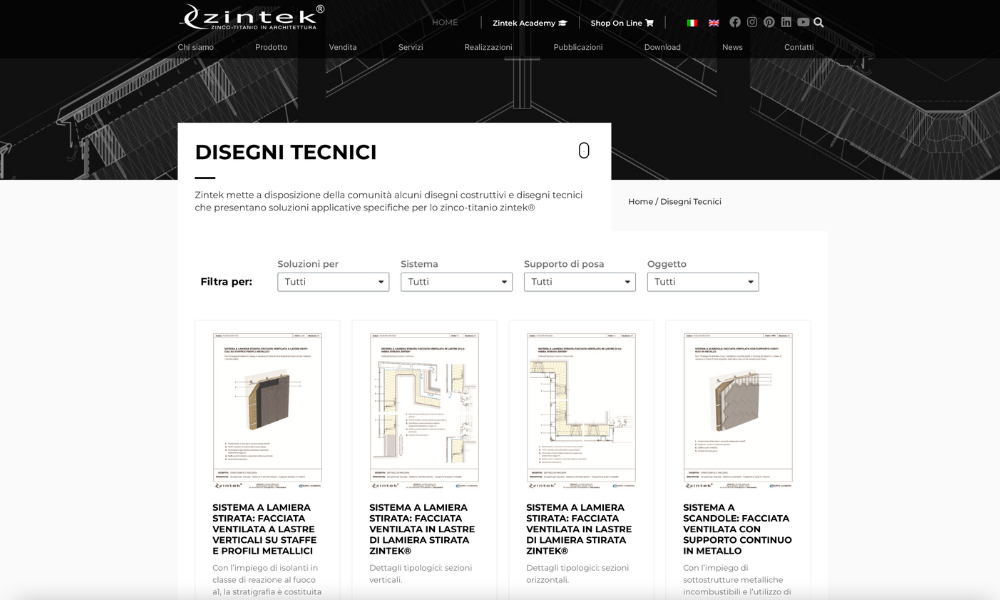Click the Home breadcrumb link
This screenshot has height=600, width=1000.
[x=640, y=201]
